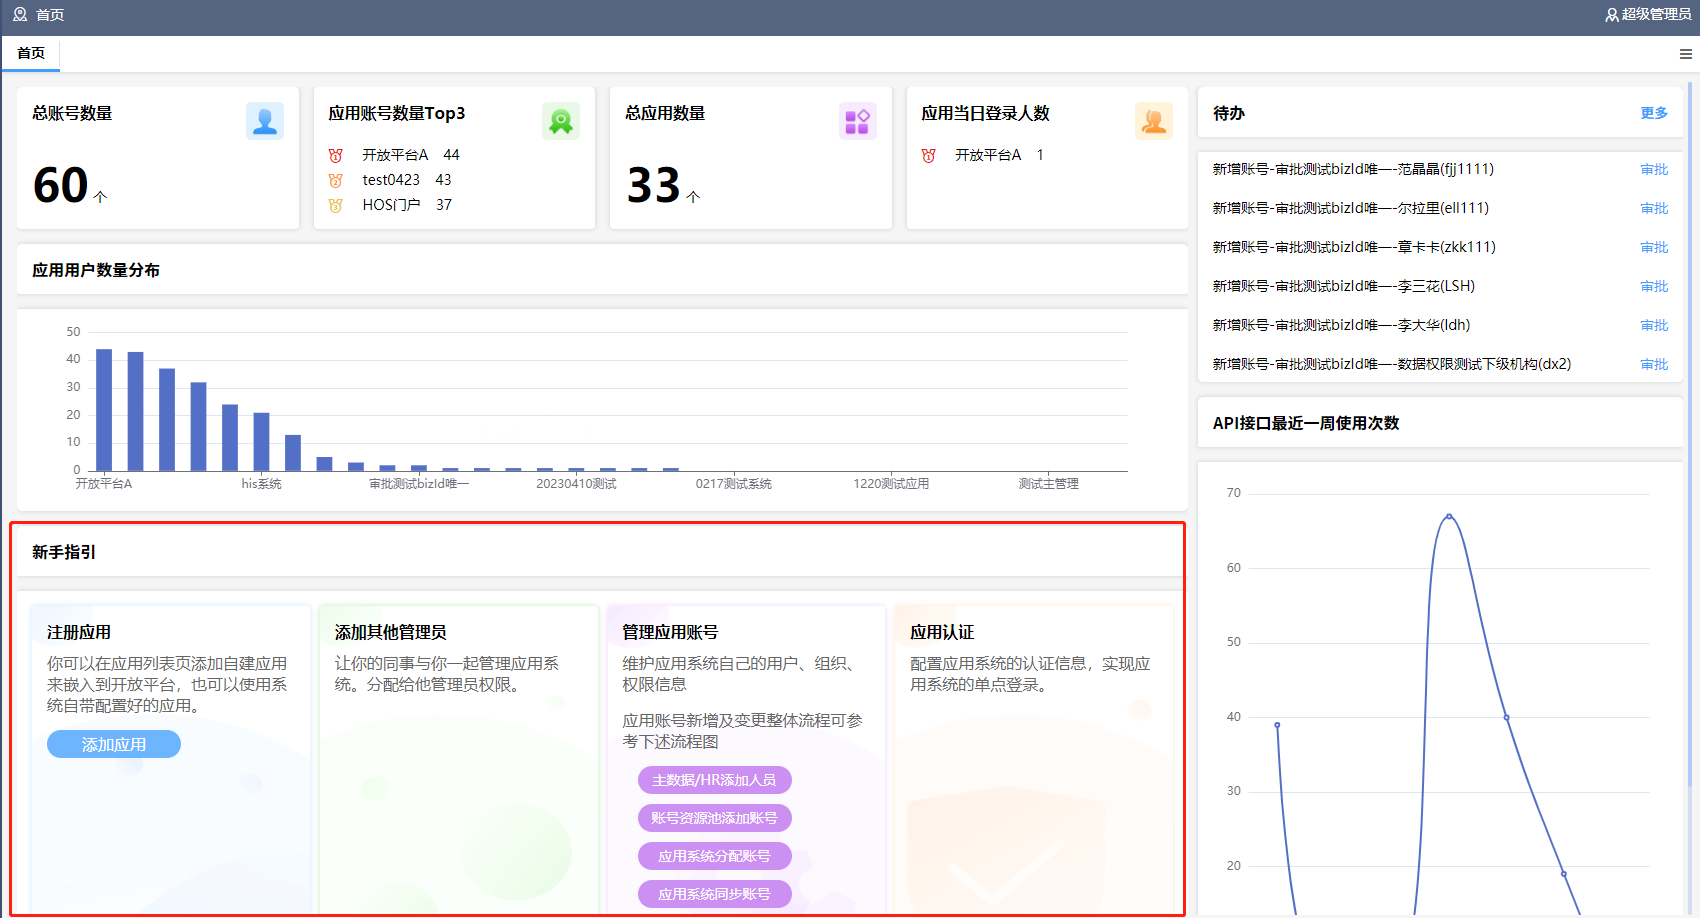This screenshot has width=1700, height=918.
Task: Click the 添加应用 button
Action: tap(114, 744)
